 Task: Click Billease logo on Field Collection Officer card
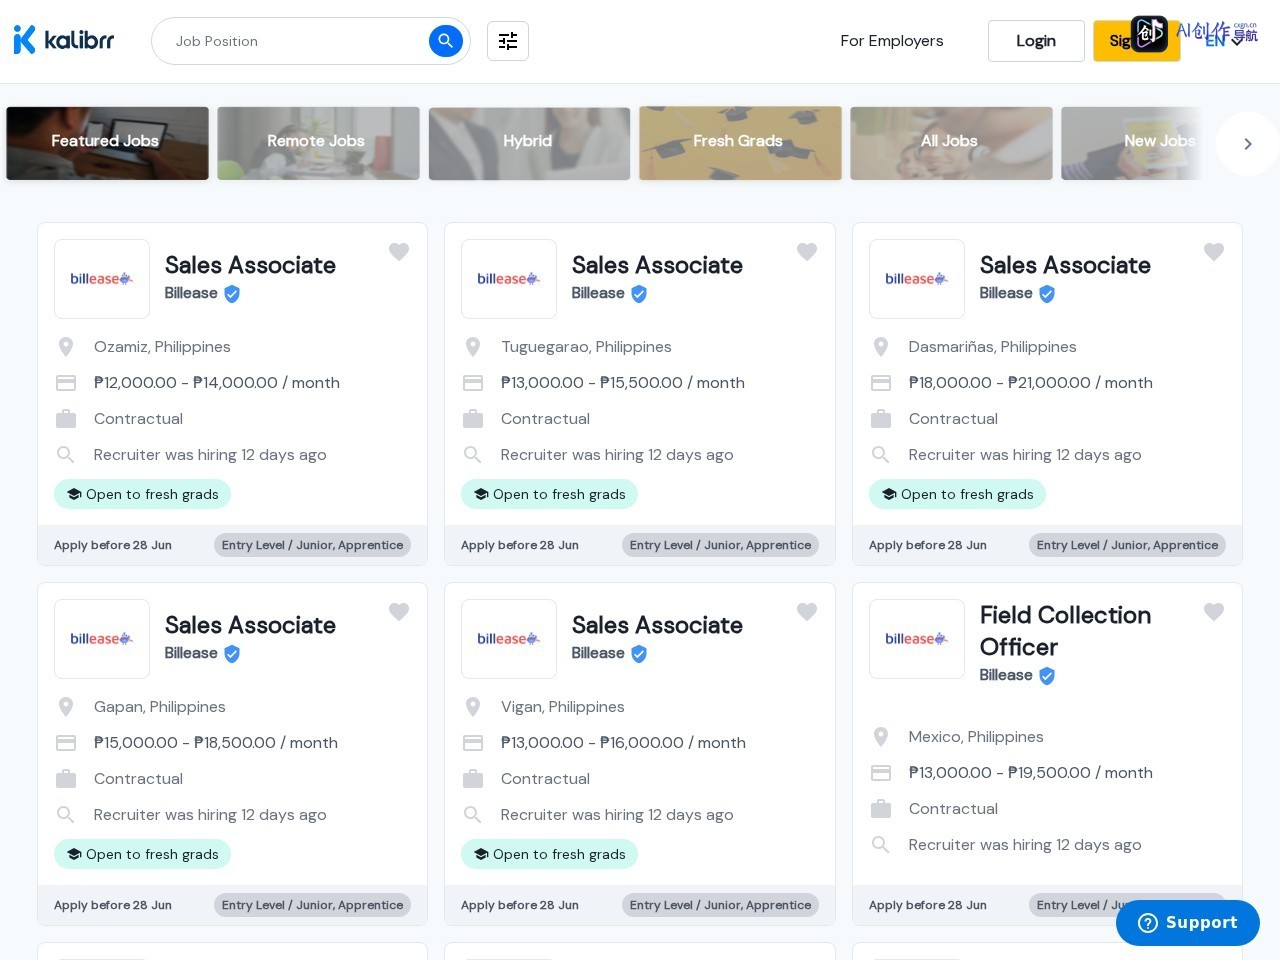(x=917, y=639)
